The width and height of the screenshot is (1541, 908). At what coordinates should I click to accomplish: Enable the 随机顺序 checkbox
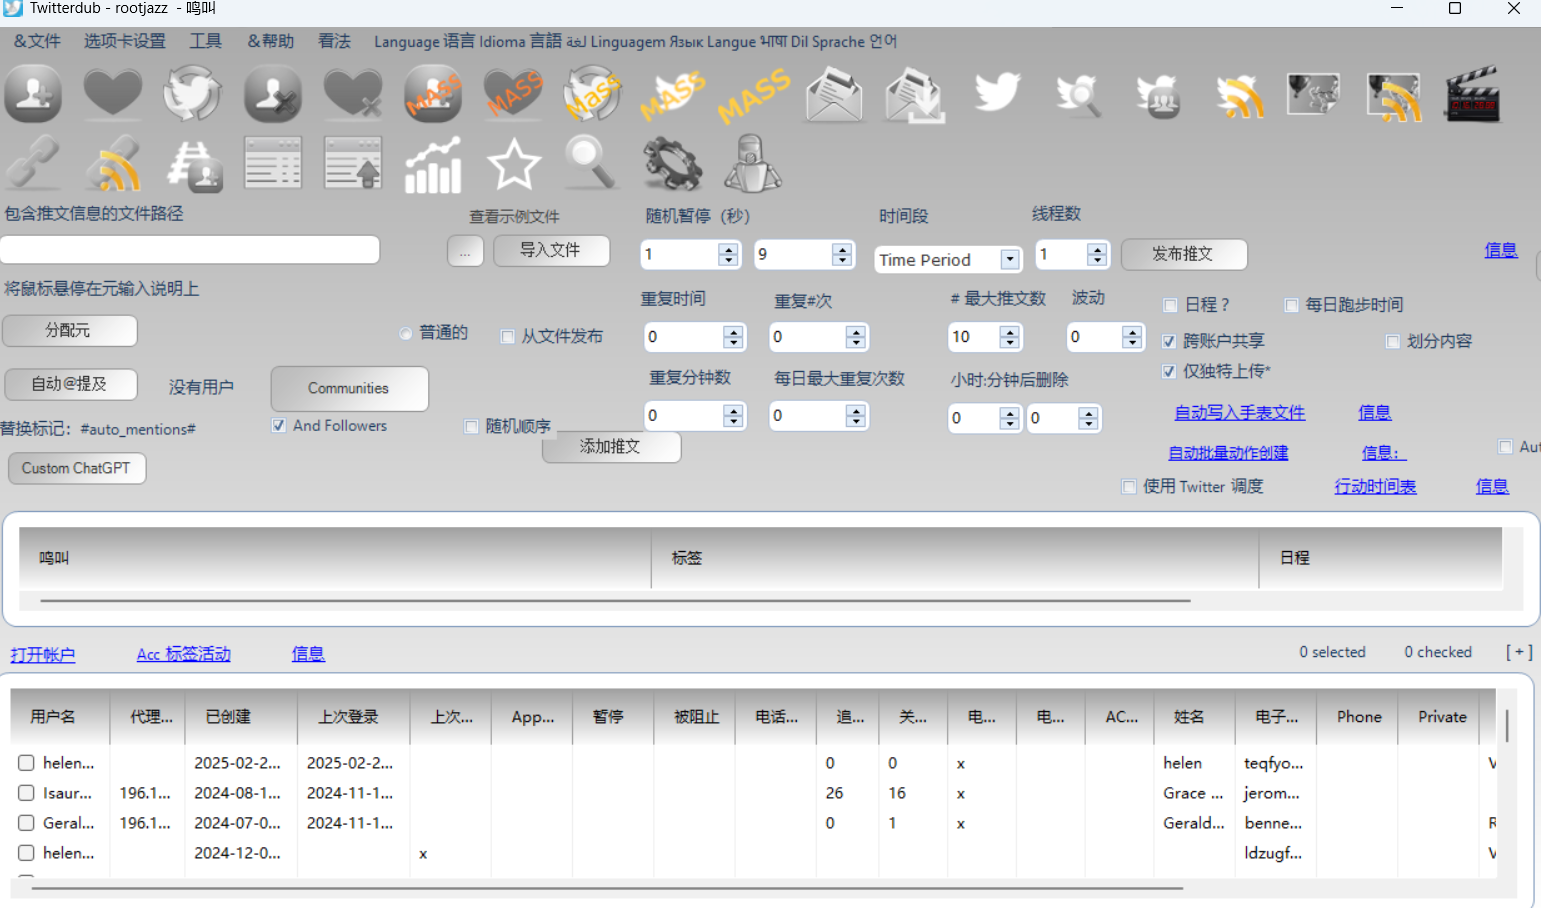pos(472,427)
